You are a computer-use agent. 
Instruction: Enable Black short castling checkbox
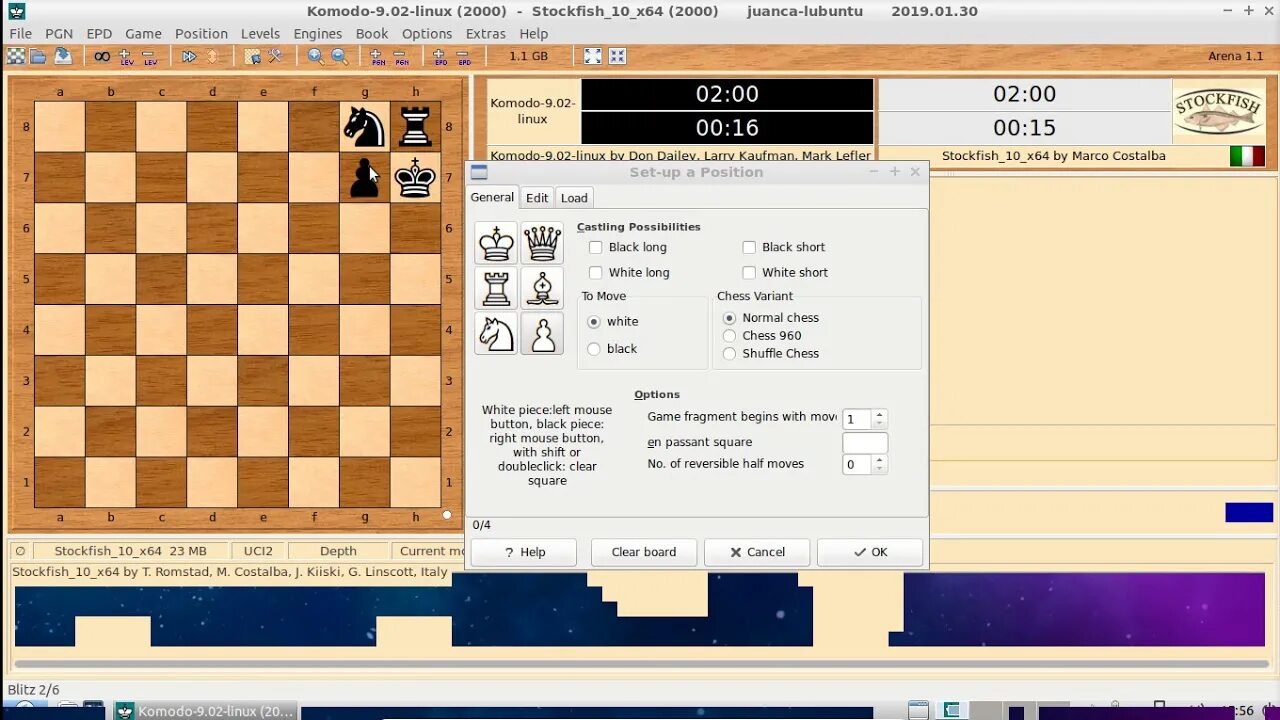[749, 247]
